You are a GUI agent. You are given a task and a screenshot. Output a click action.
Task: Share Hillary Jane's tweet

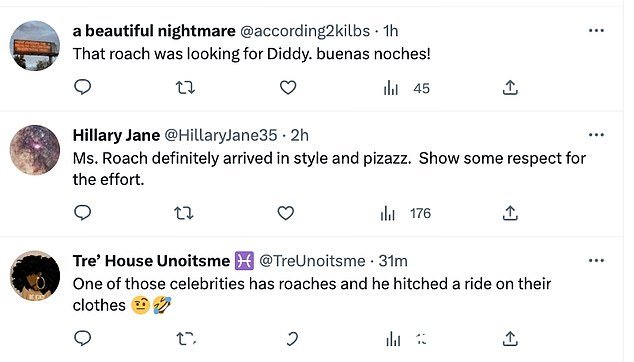click(x=510, y=213)
